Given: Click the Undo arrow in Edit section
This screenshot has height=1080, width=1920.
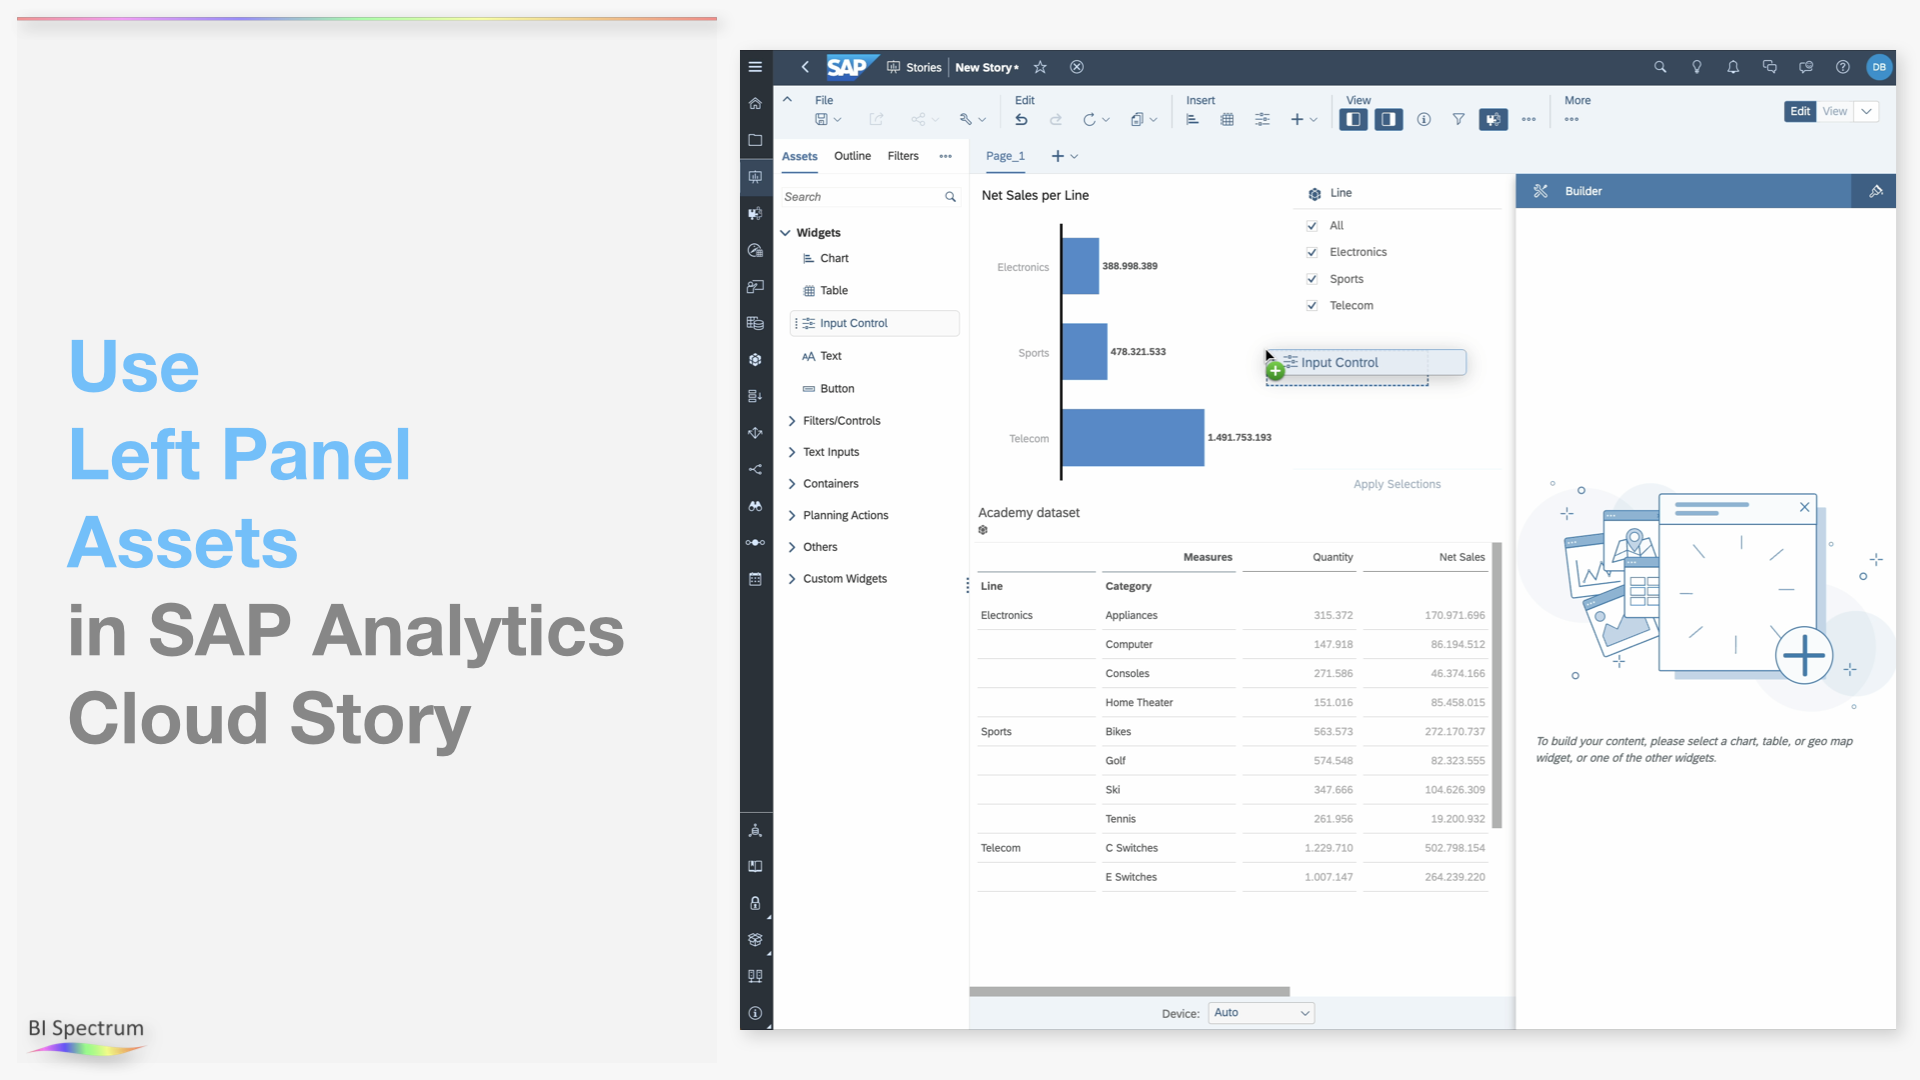Looking at the screenshot, I should tap(1021, 120).
